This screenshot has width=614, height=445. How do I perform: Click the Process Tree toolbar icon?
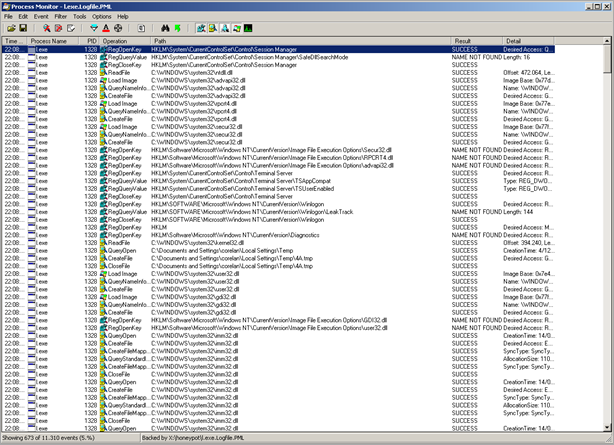coord(141,28)
